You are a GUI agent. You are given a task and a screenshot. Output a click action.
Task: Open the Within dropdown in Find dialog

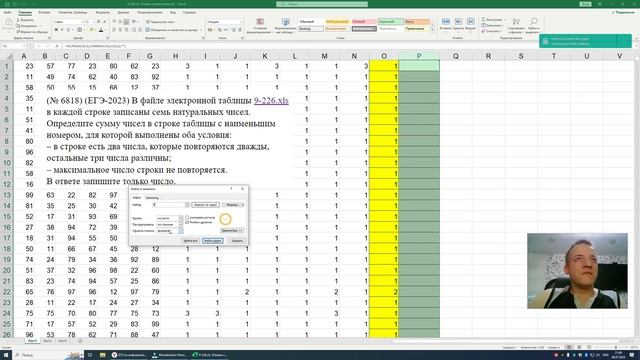click(x=181, y=218)
